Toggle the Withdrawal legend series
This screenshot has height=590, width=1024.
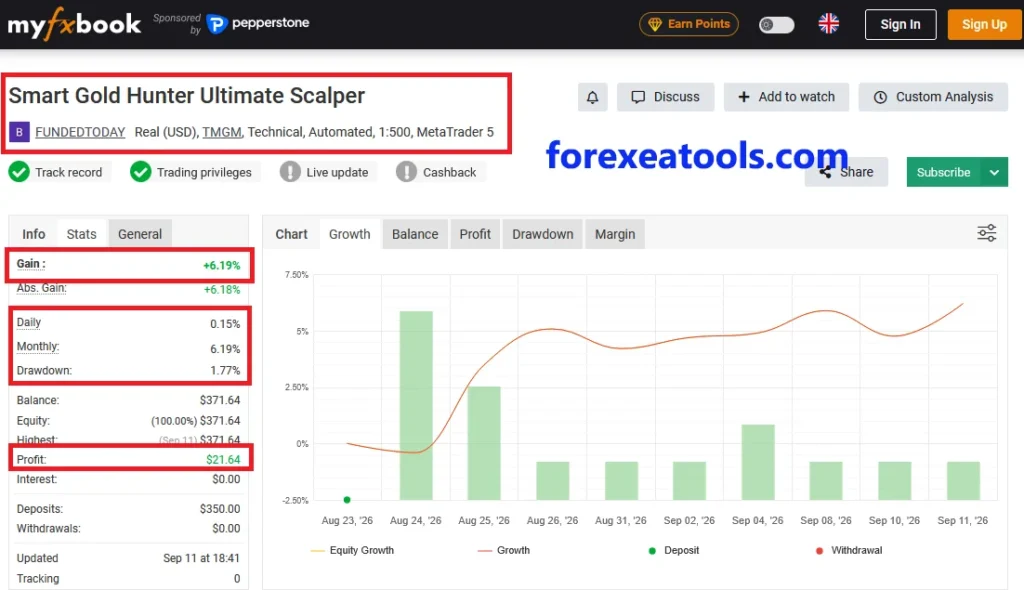coord(849,550)
